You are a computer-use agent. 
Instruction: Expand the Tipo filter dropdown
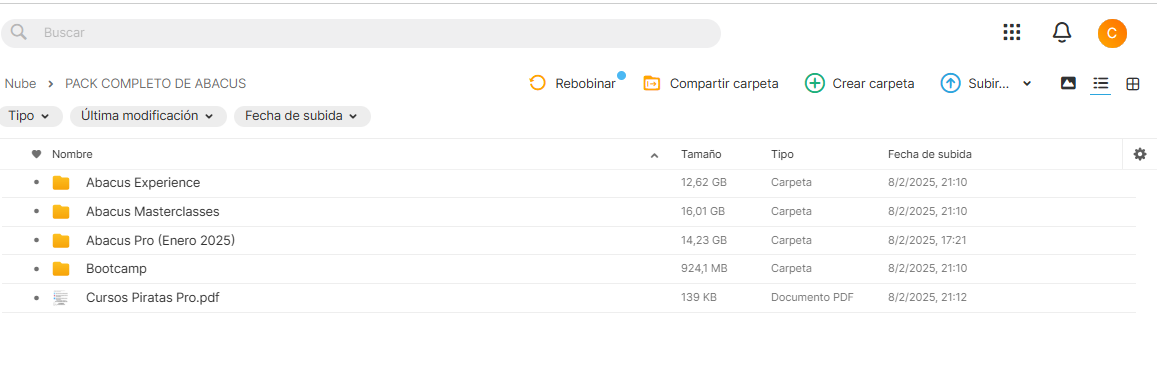(x=30, y=116)
